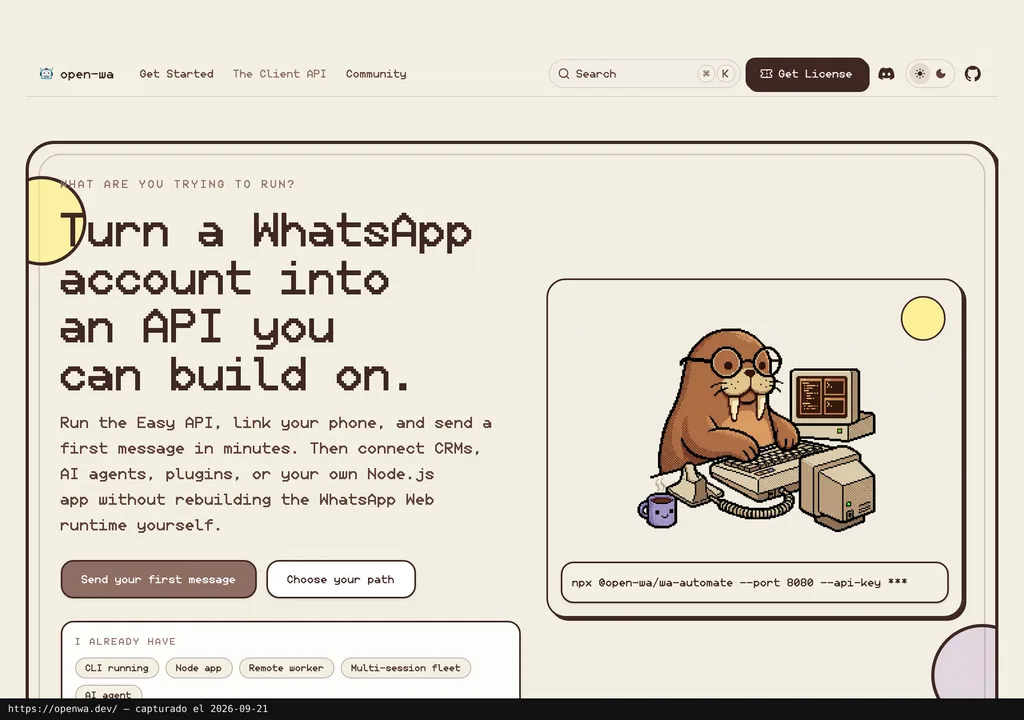Click the 'I ALREADY HAVE' label

tap(125, 642)
